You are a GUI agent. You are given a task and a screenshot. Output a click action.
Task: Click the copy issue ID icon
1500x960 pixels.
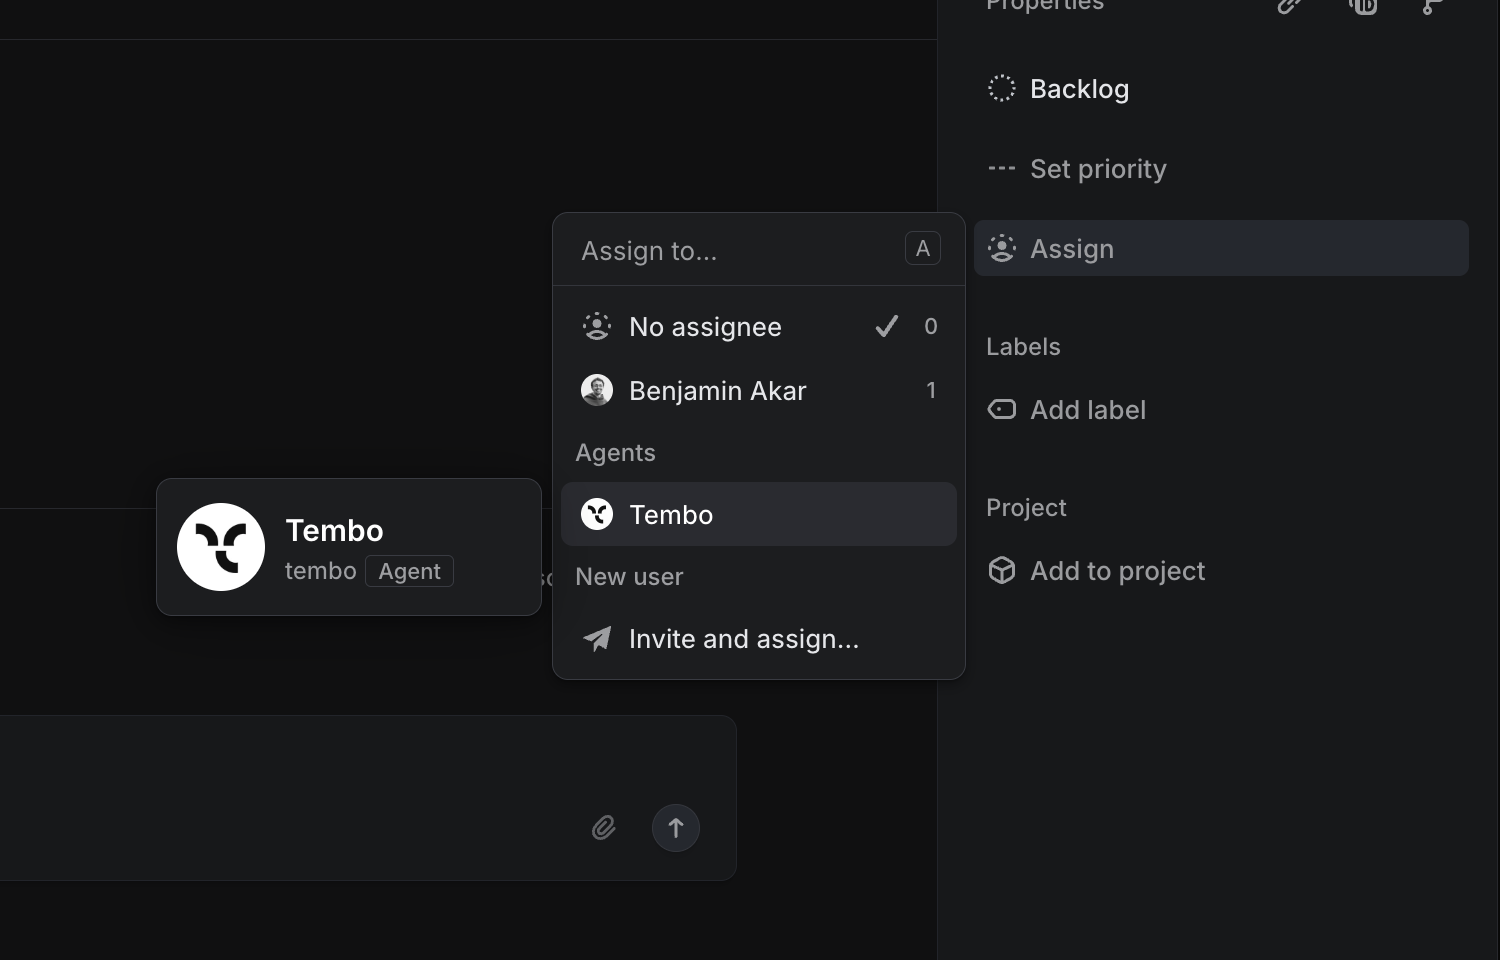tap(1363, 8)
